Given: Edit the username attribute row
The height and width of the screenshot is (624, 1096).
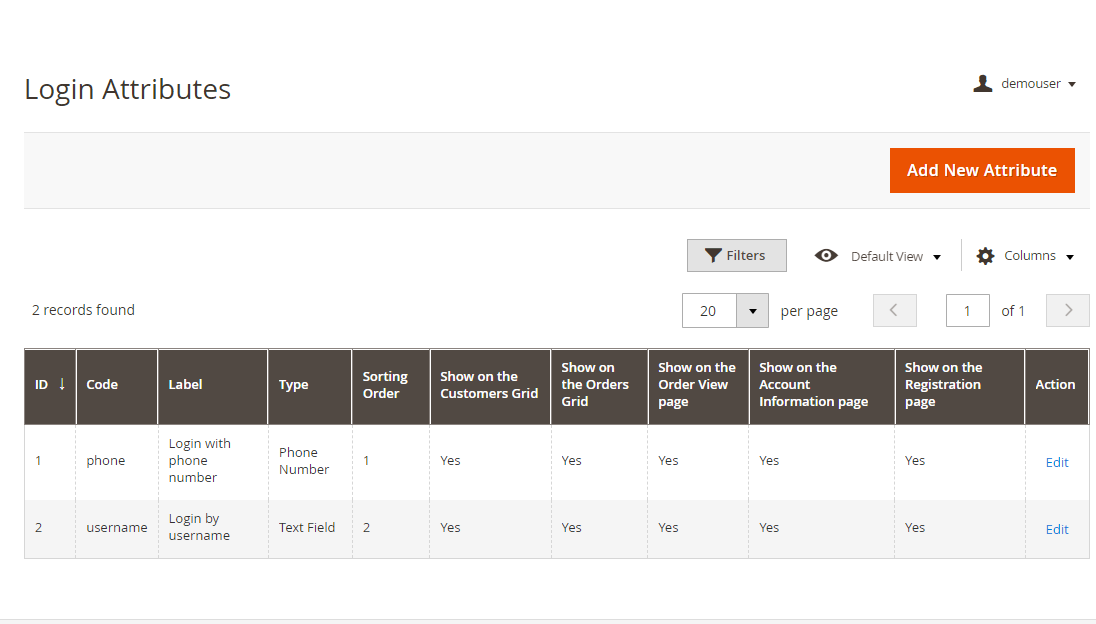Looking at the screenshot, I should 1057,530.
